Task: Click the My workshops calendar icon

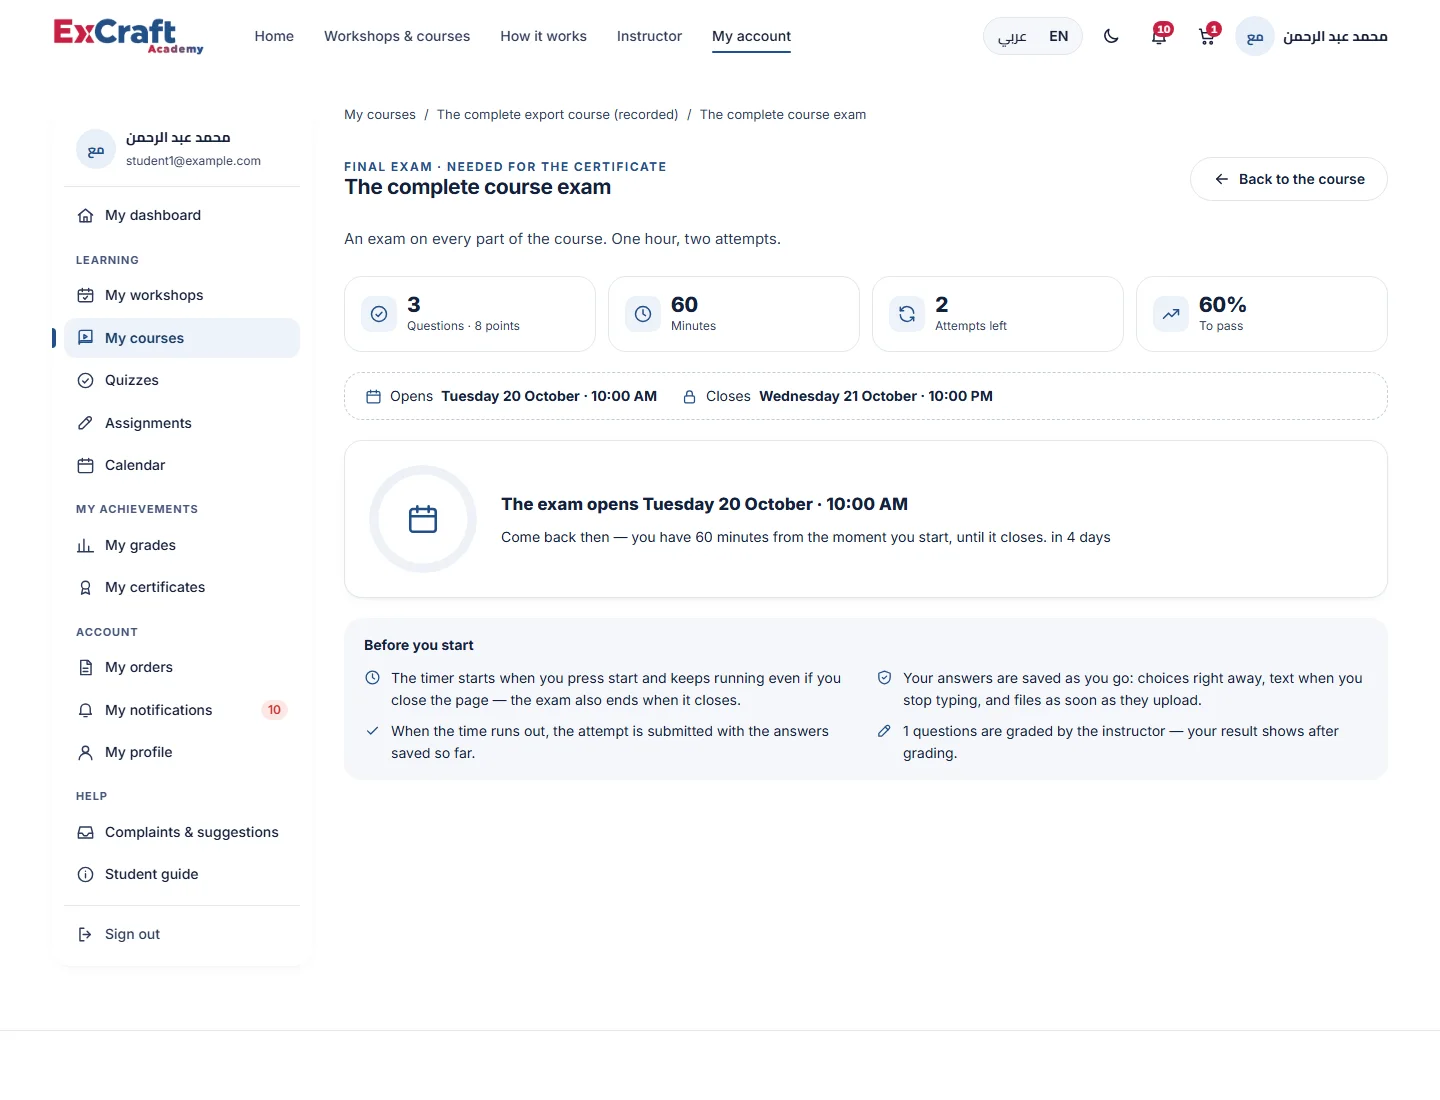Action: coord(85,295)
